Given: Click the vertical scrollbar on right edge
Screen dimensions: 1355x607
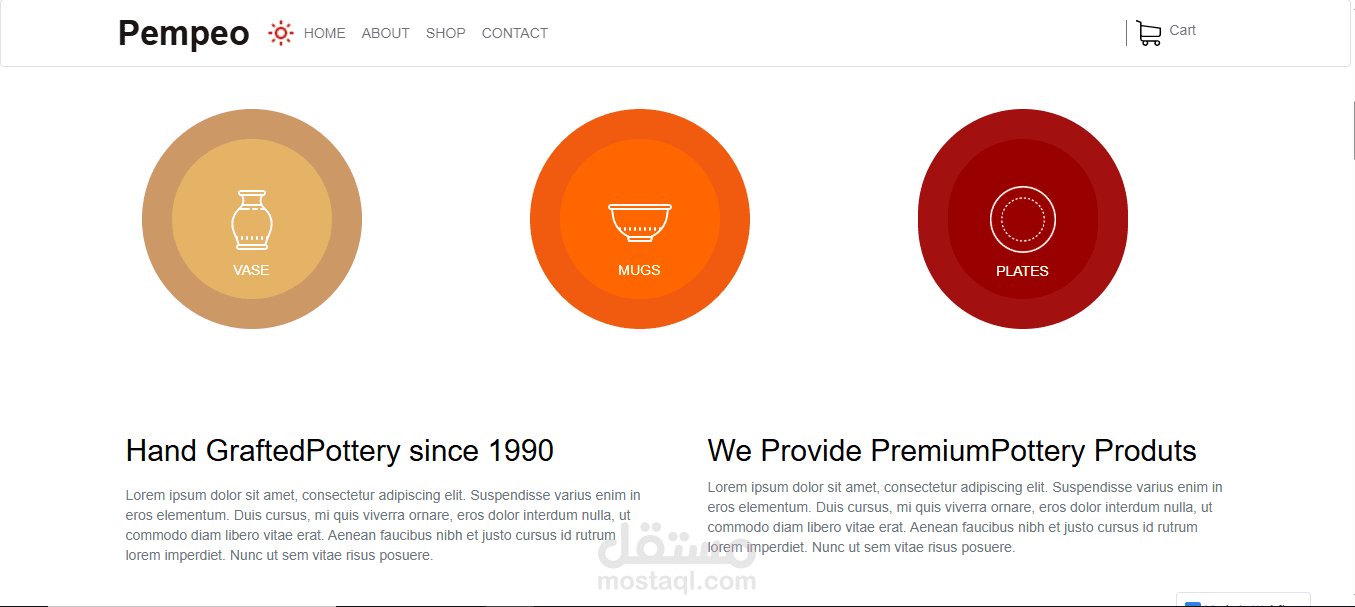Looking at the screenshot, I should pyautogui.click(x=1351, y=130).
